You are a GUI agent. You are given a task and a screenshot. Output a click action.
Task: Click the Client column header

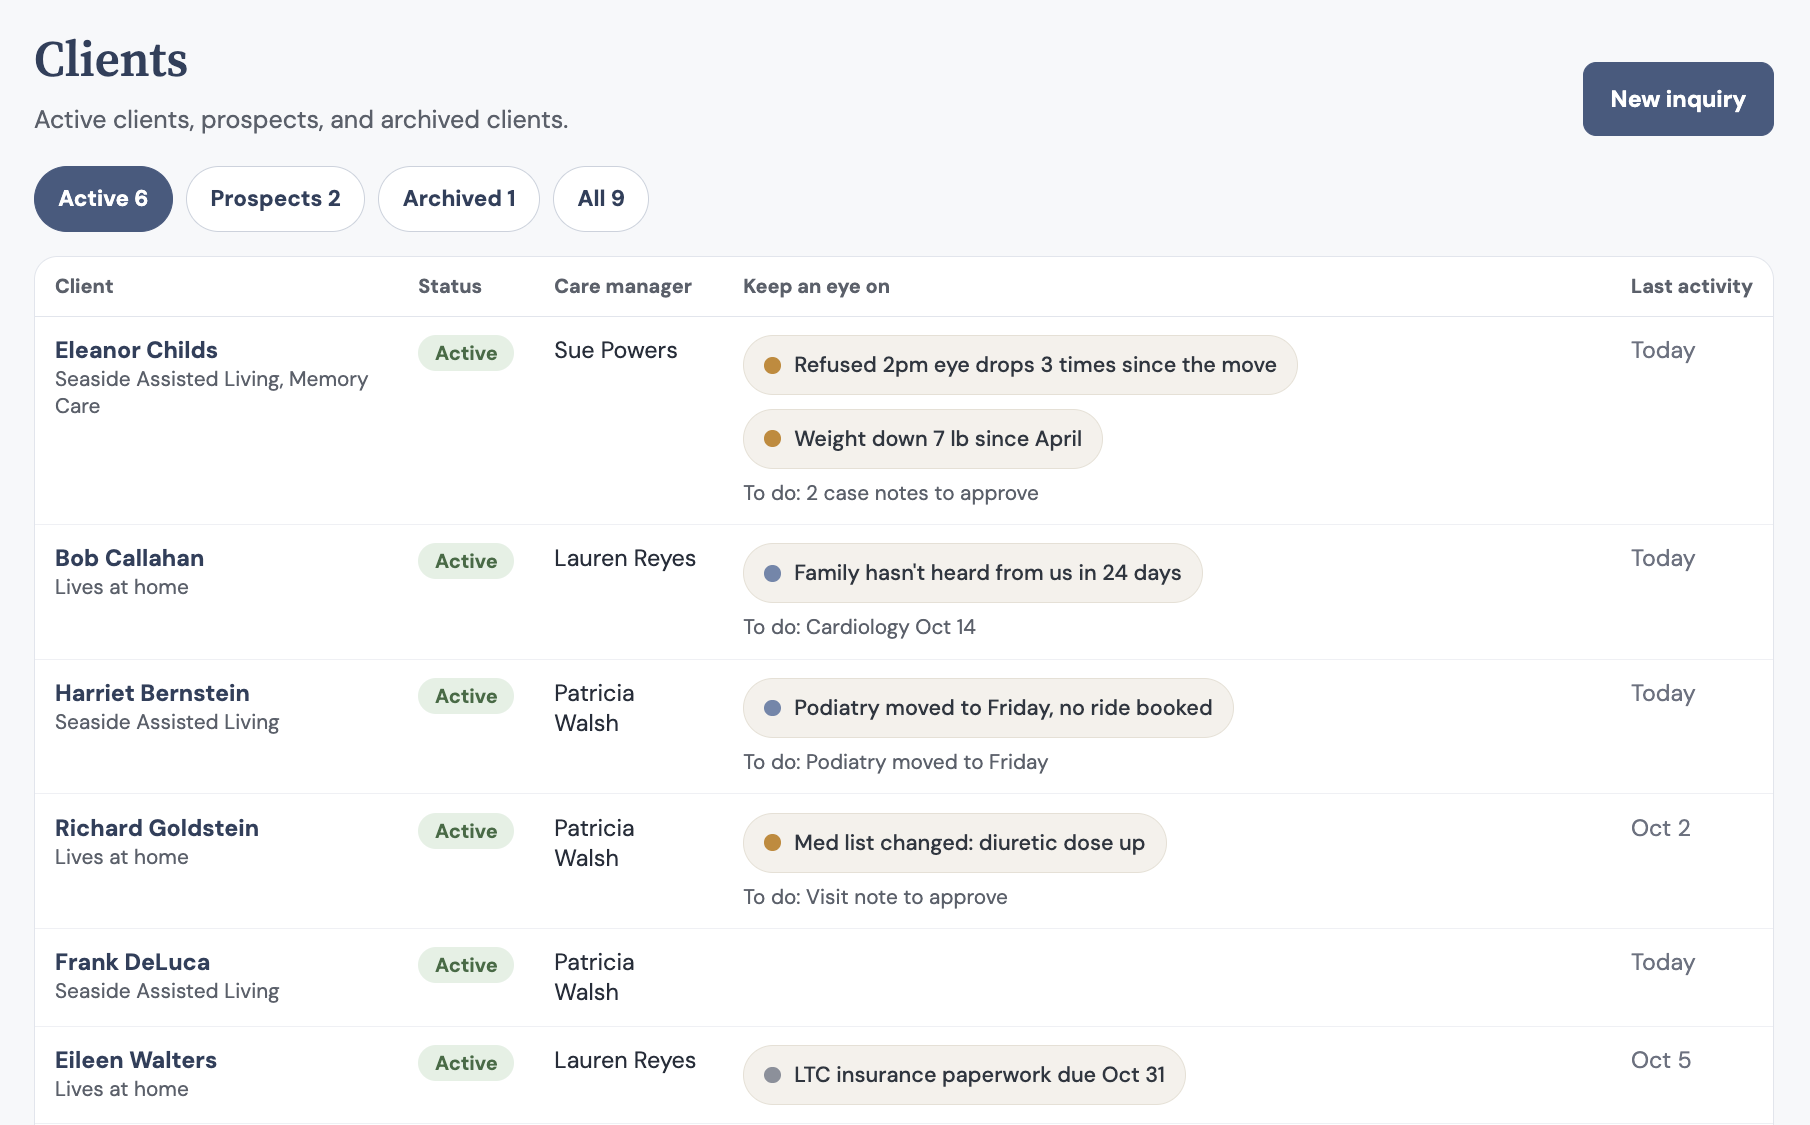[84, 286]
